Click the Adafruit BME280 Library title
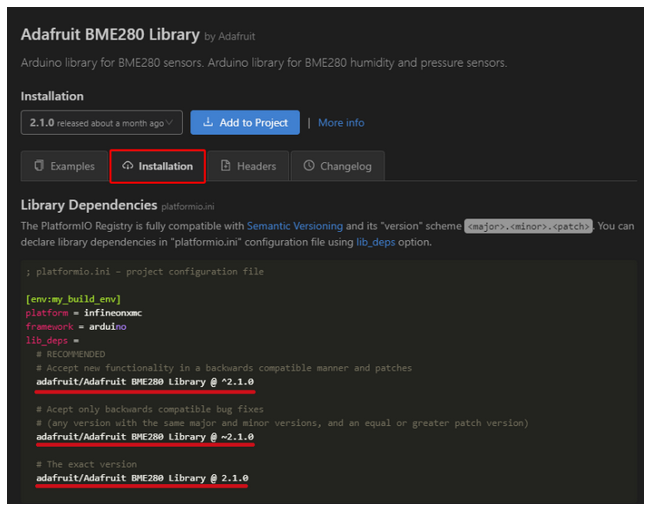This screenshot has width=651, height=512. [x=110, y=34]
